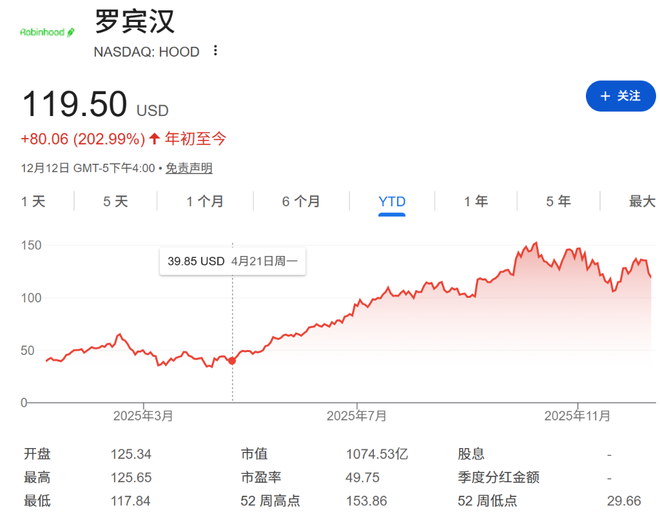Click the blue 关注 follow button
Screen dimensions: 660x528
click(620, 96)
